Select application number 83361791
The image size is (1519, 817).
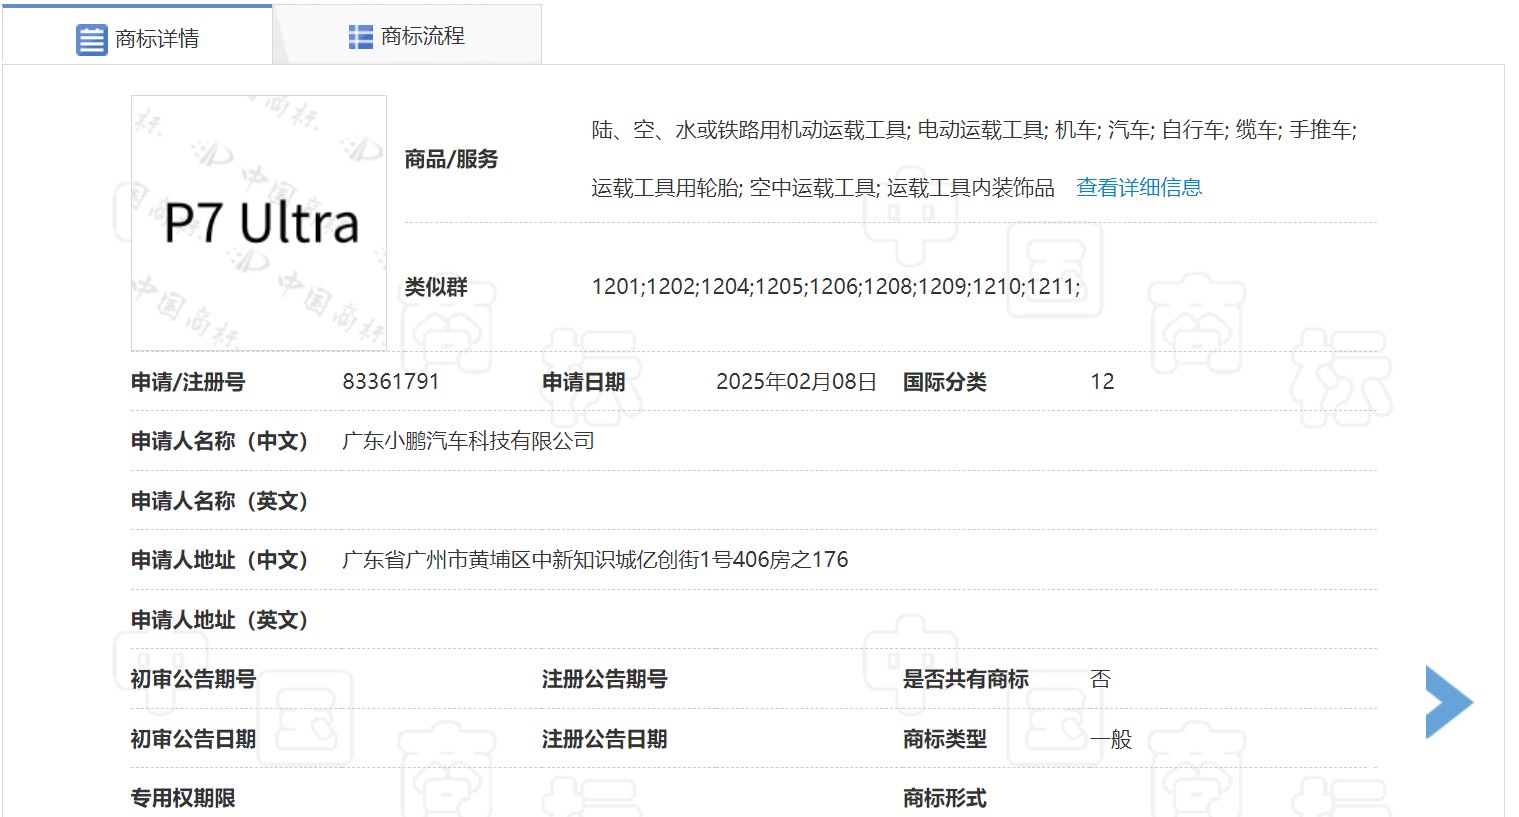[x=391, y=382]
